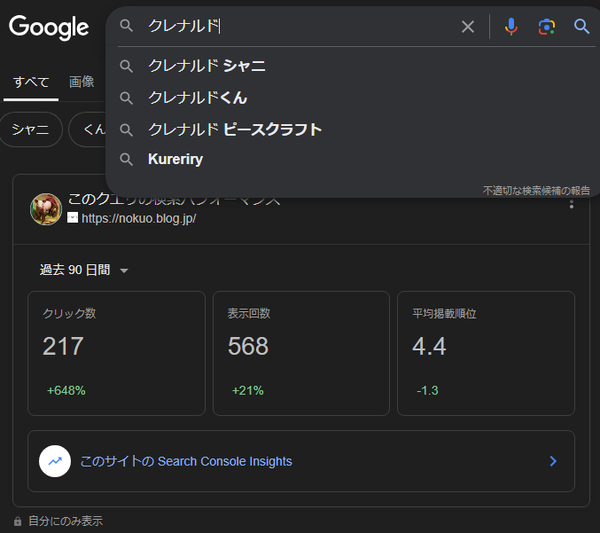Click the trending chart Insights icon
This screenshot has height=533, width=600.
[x=55, y=461]
